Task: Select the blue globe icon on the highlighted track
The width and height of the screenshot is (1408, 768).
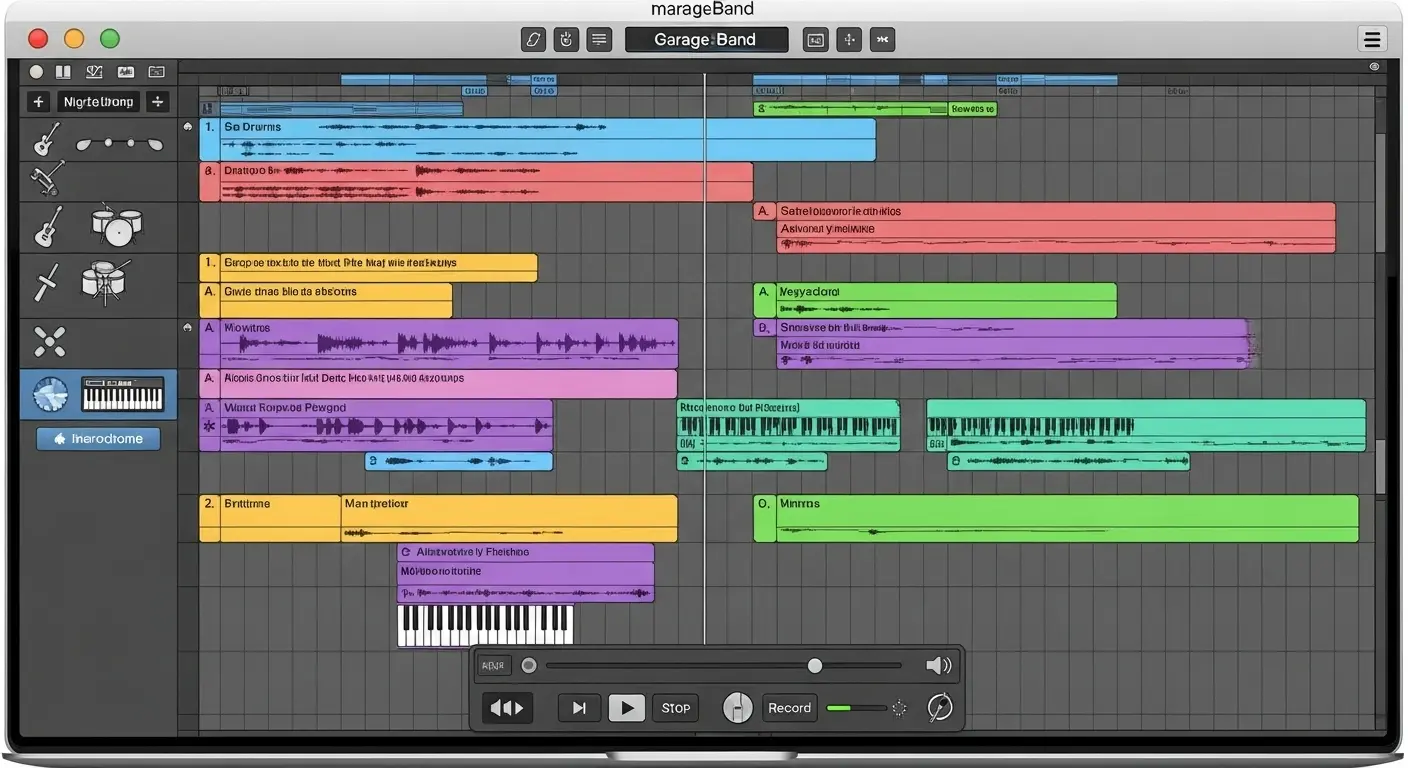Action: tap(50, 395)
